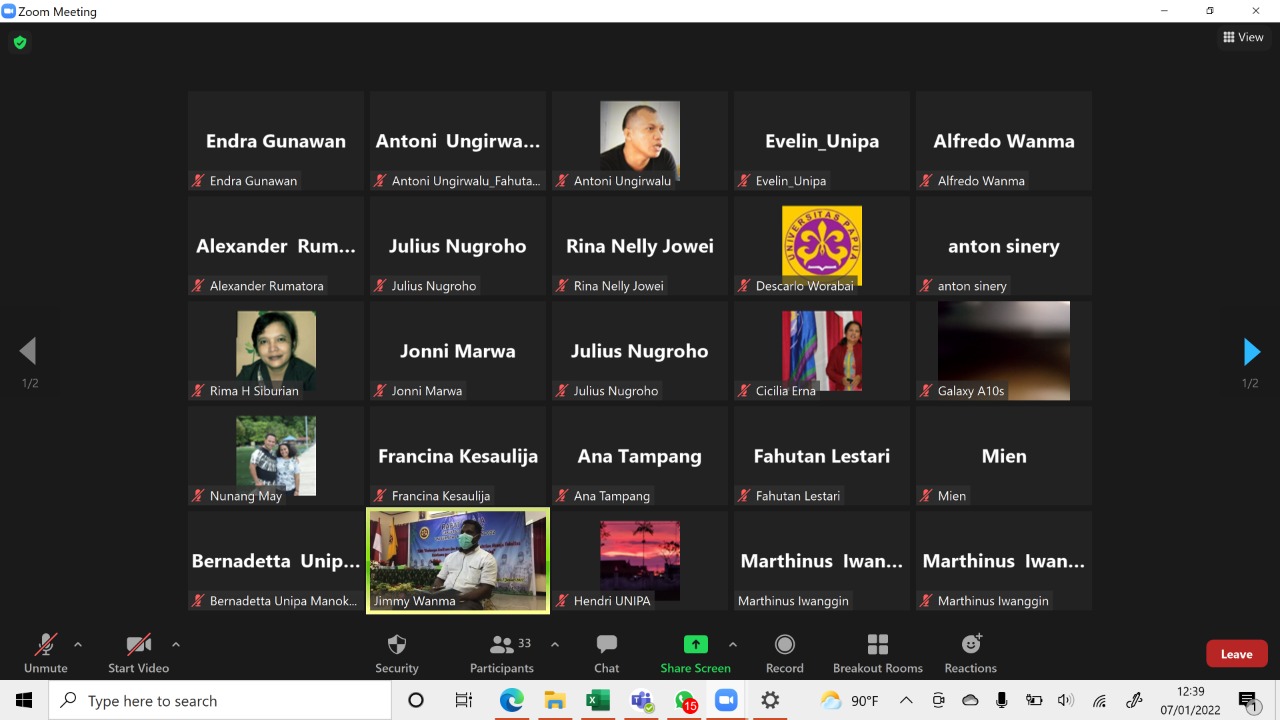
Task: Open Excel from the taskbar
Action: coord(598,701)
